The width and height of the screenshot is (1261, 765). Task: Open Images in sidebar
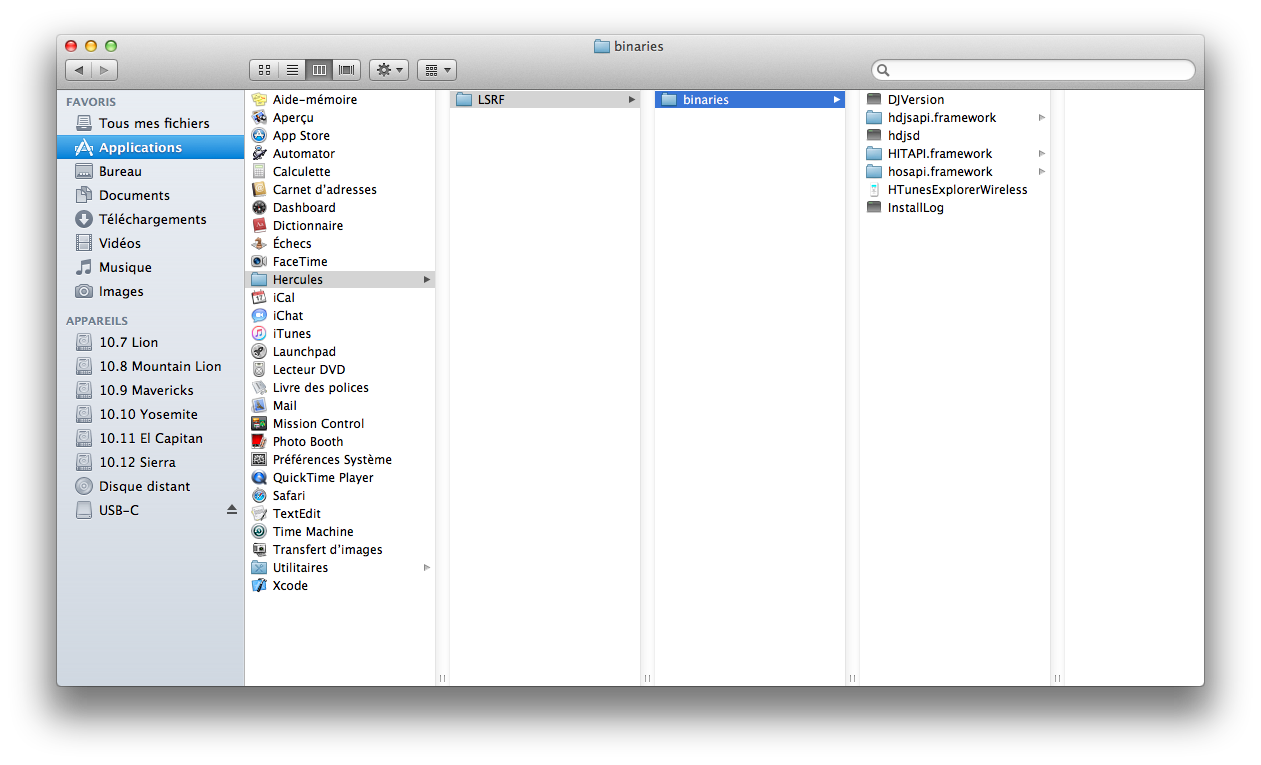(150, 291)
